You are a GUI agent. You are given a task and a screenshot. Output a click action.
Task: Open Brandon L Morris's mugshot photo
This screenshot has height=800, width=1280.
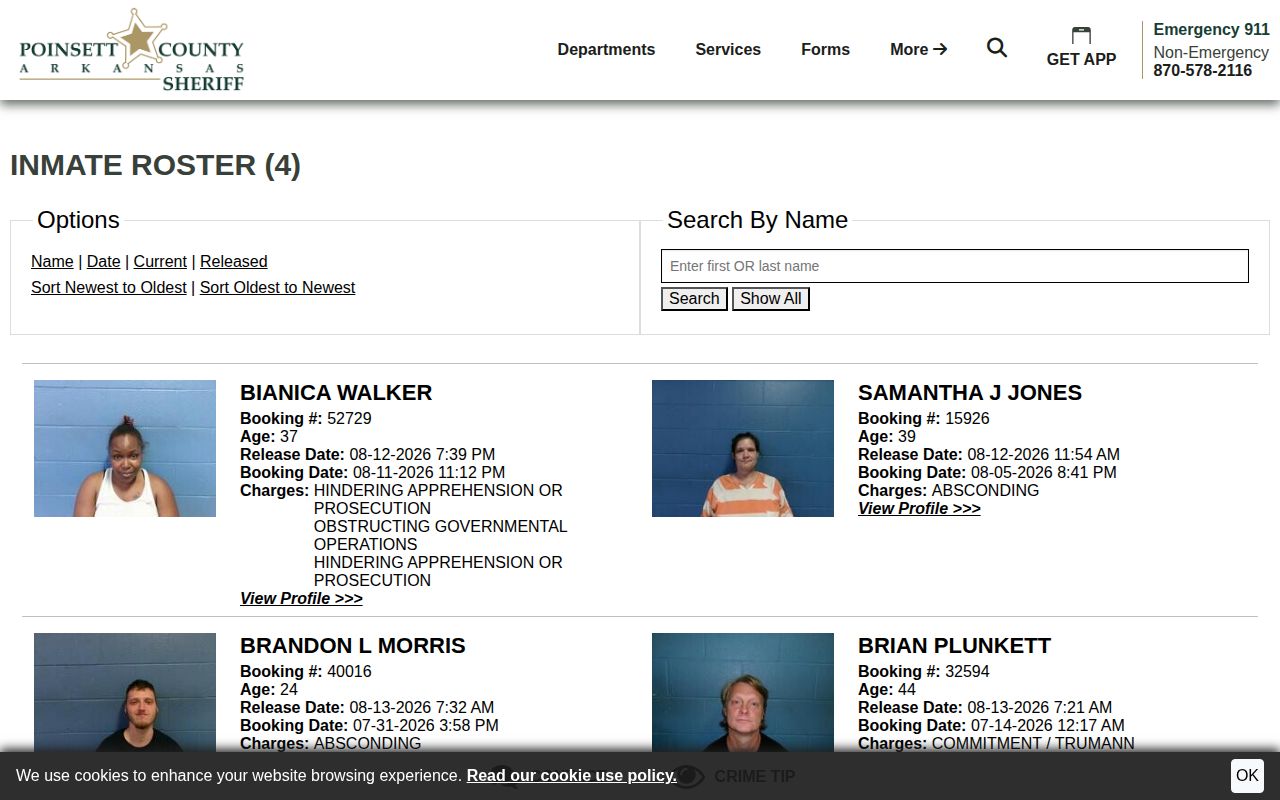(x=125, y=692)
